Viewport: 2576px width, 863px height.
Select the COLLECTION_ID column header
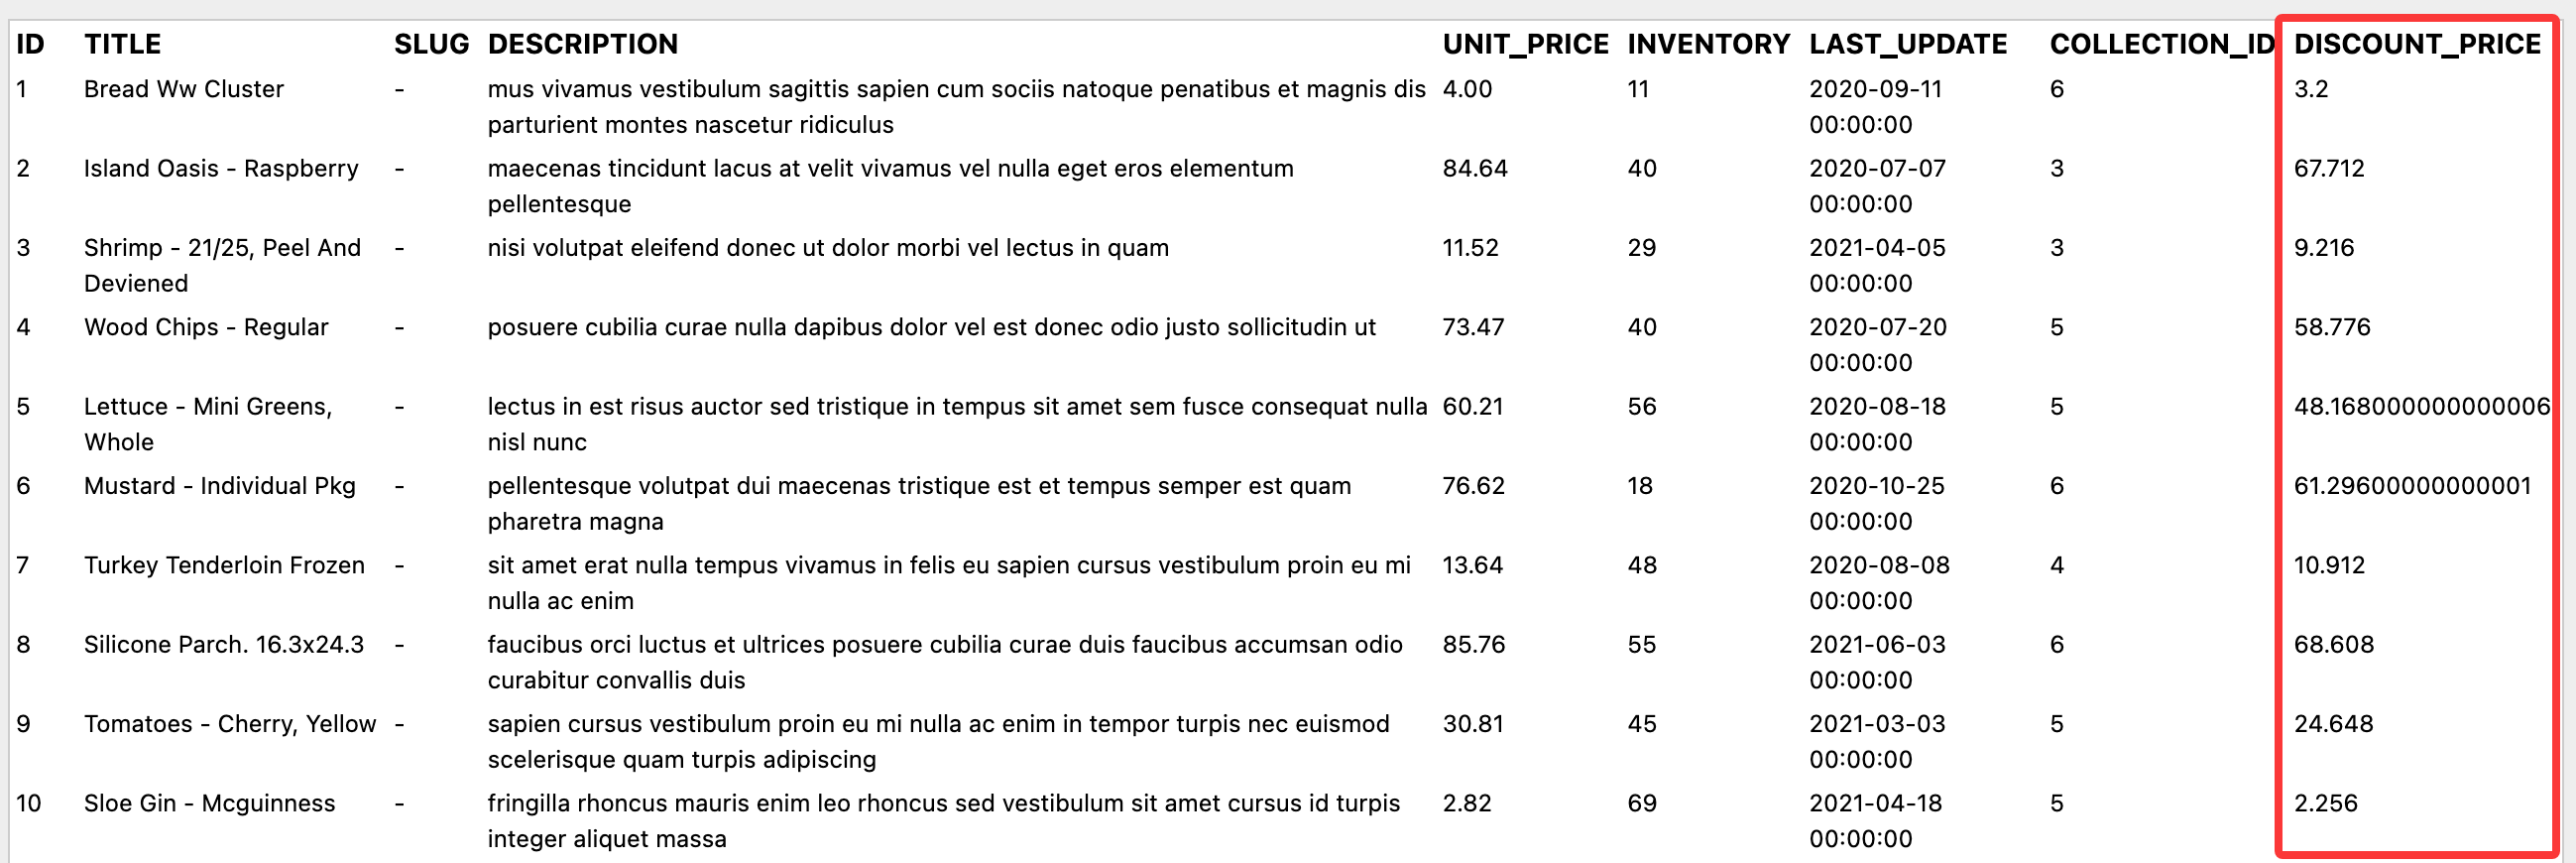click(x=2162, y=44)
